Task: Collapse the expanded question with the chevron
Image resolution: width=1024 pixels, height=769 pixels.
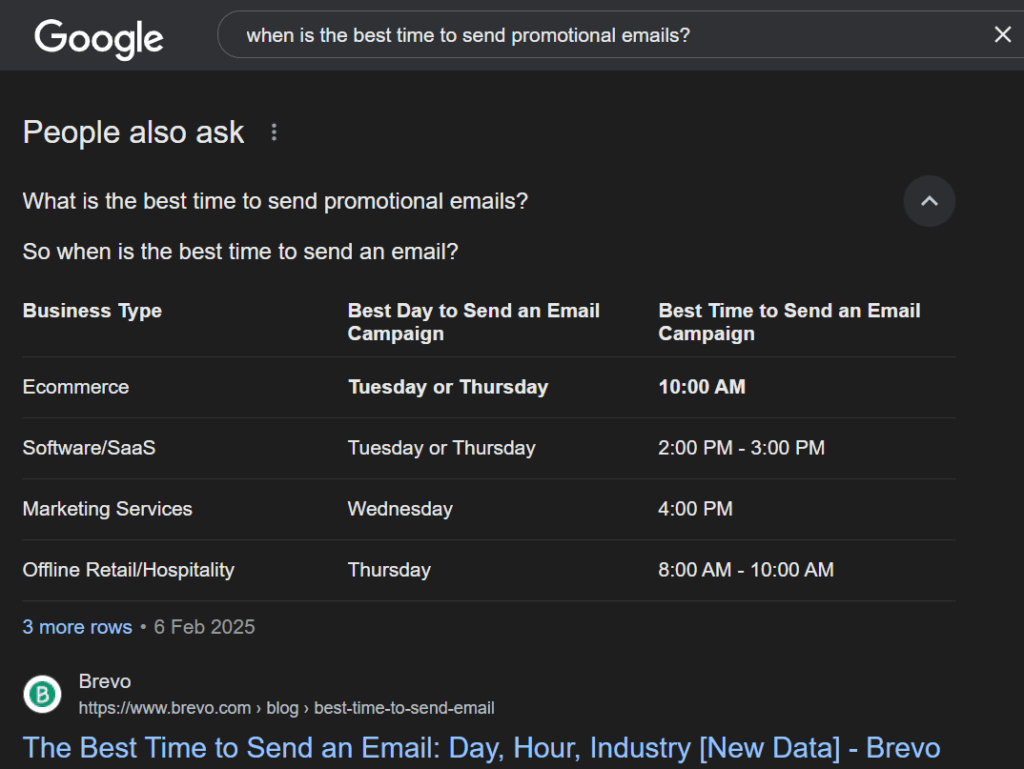Action: pyautogui.click(x=929, y=201)
